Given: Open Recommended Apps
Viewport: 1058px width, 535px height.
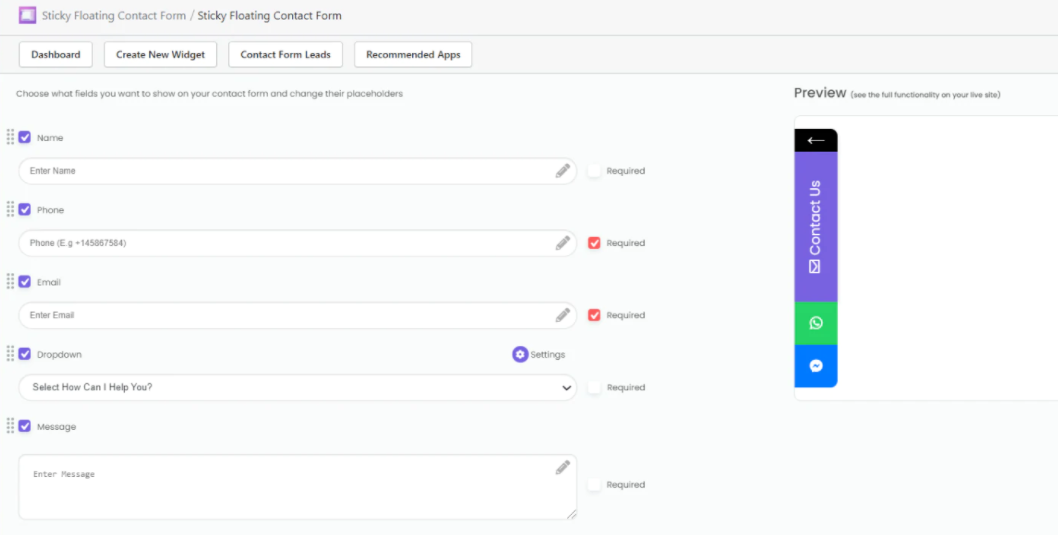Looking at the screenshot, I should coord(413,55).
